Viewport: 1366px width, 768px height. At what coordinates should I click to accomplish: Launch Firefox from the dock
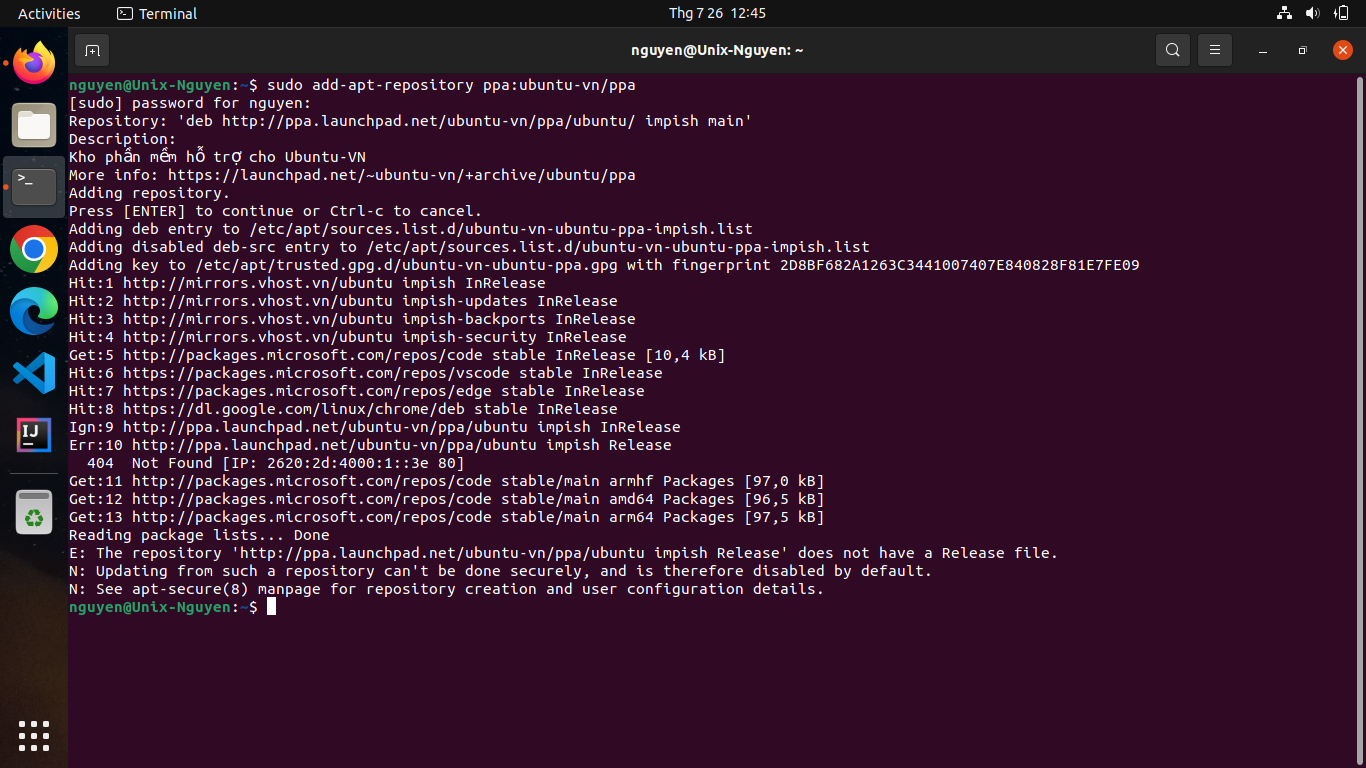34,64
